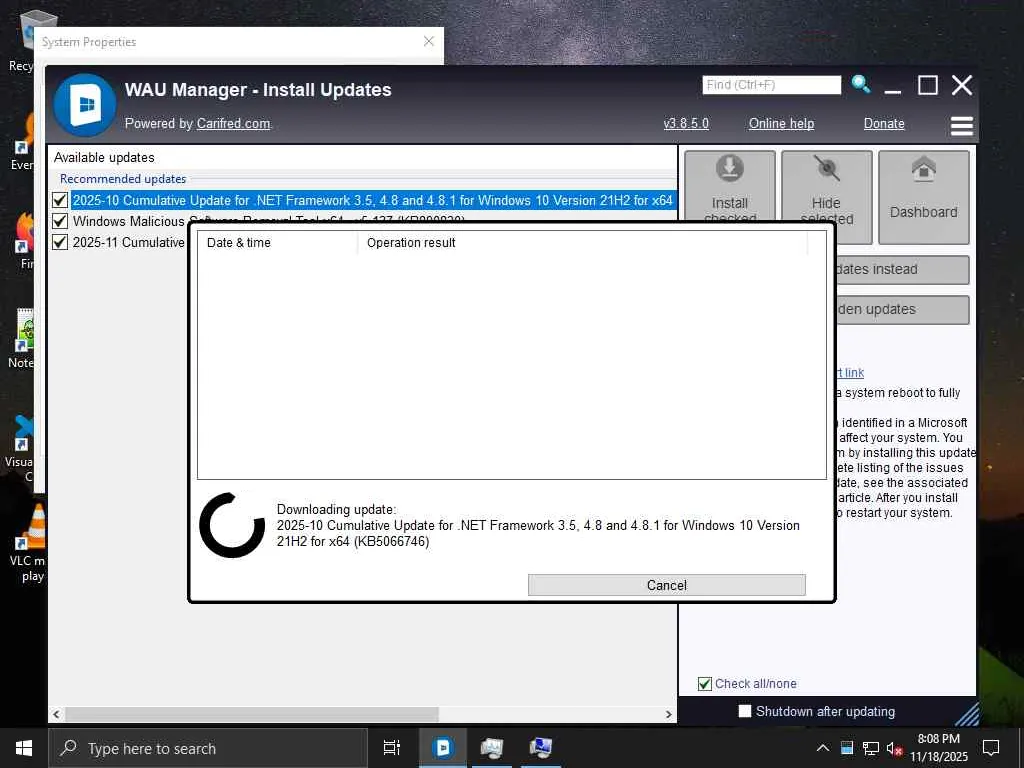Open the notification center icon
Viewport: 1024px width, 768px height.
[991, 748]
